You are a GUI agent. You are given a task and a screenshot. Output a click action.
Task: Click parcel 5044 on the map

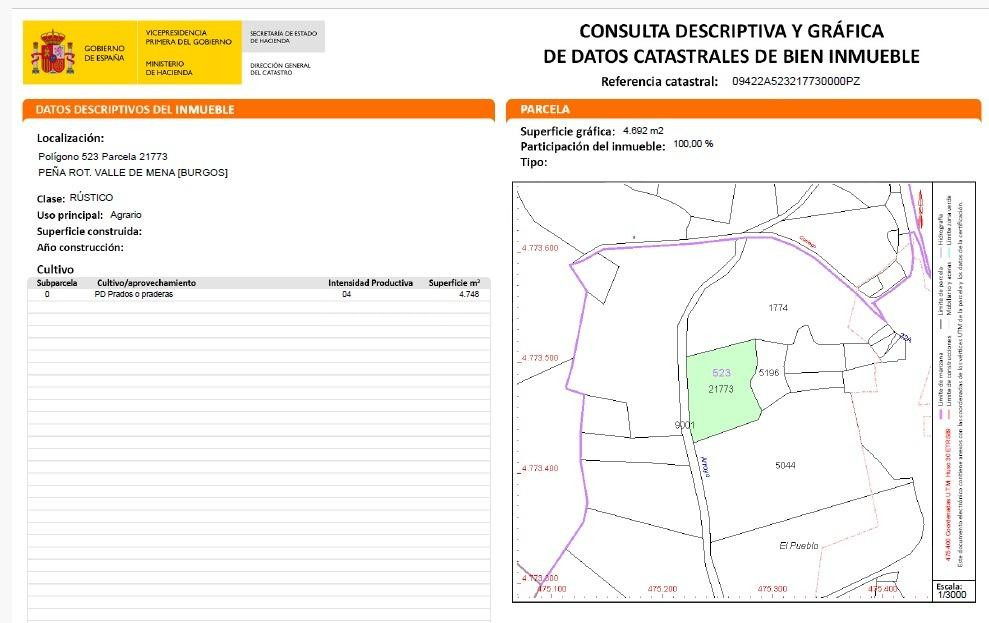(x=785, y=465)
